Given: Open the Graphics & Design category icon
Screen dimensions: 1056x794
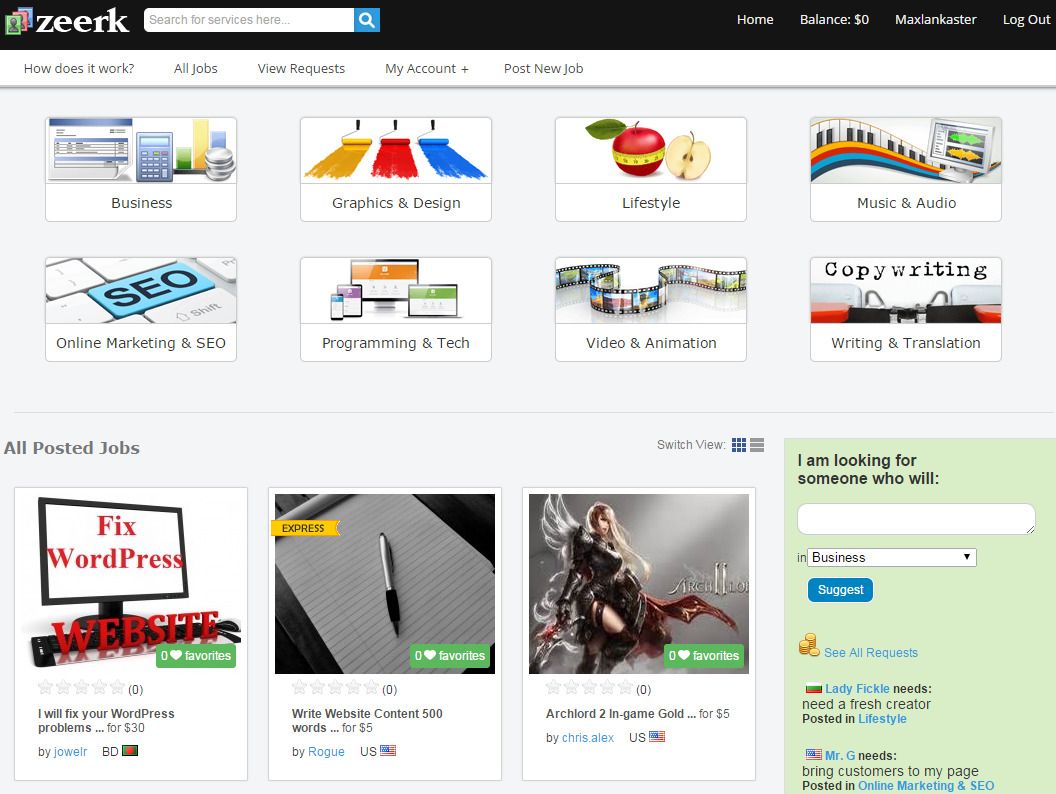Looking at the screenshot, I should tap(395, 150).
